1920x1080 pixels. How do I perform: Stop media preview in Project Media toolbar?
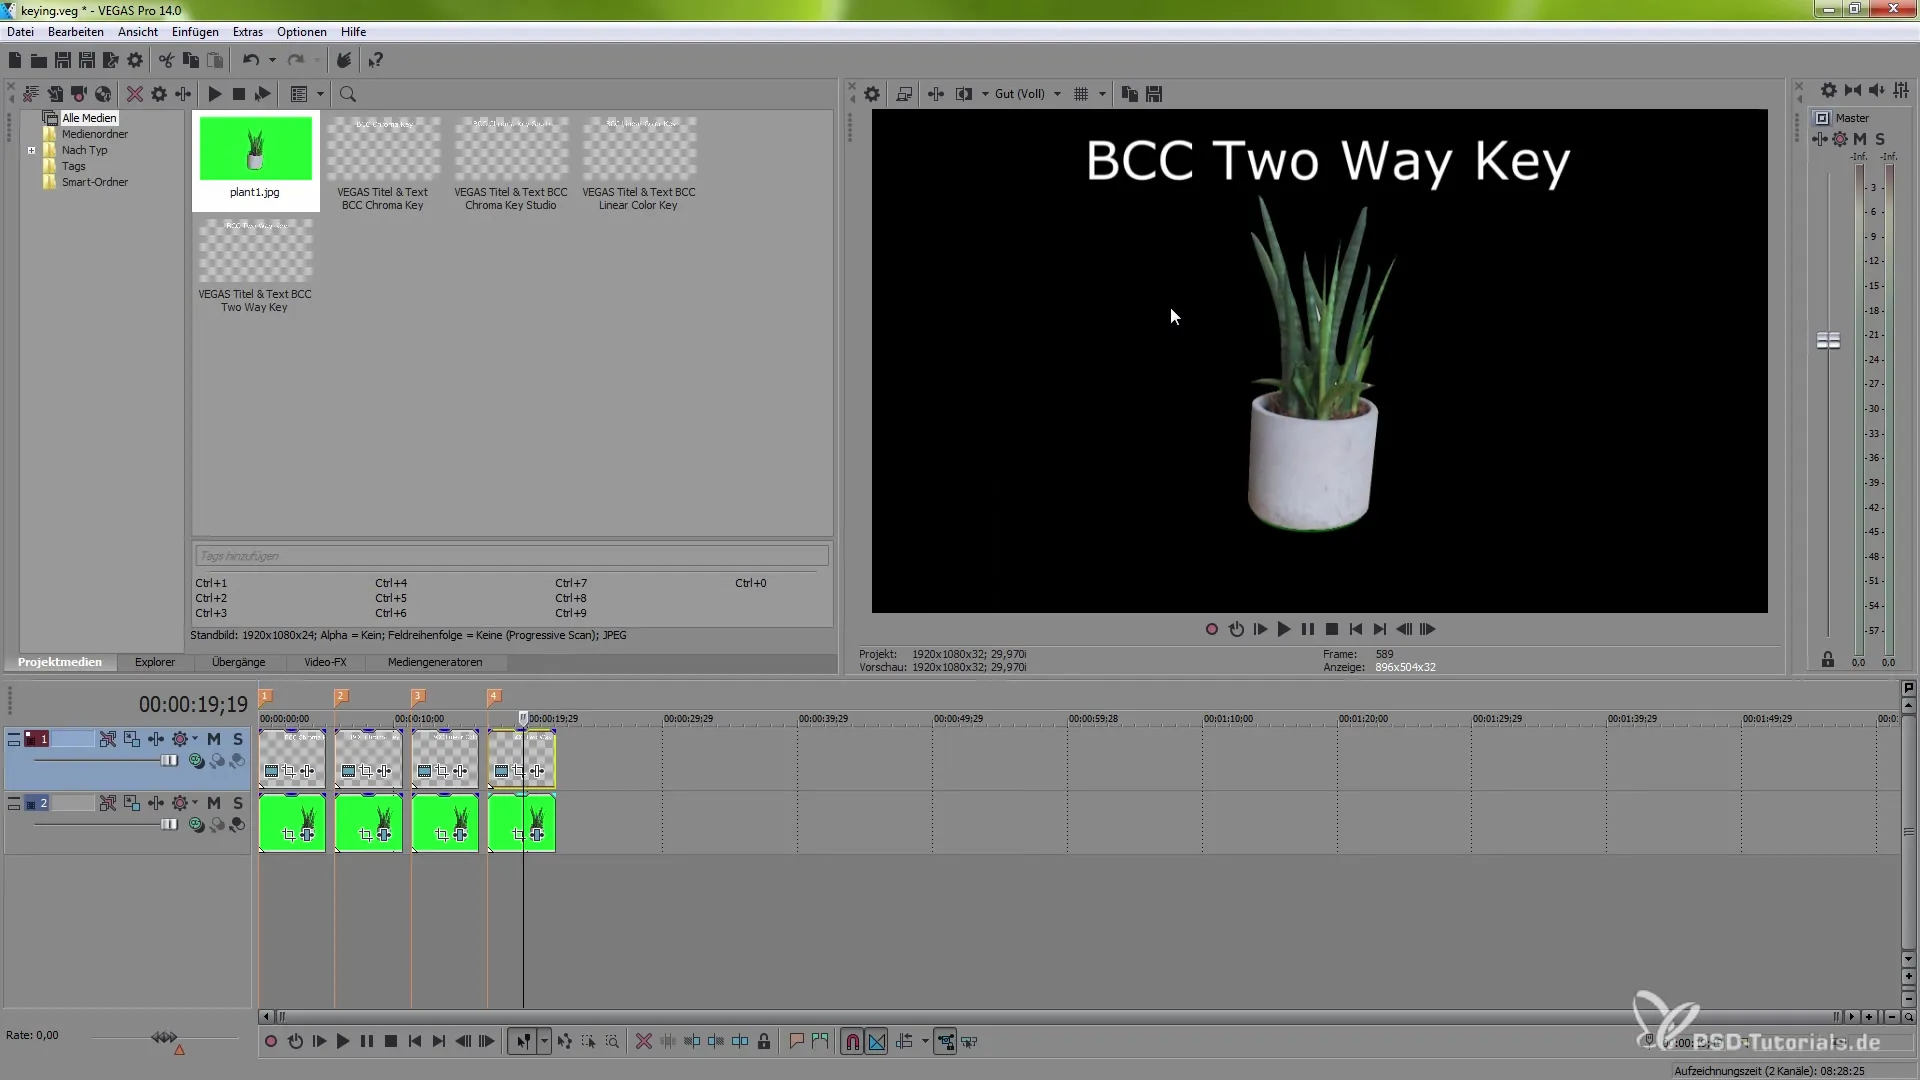click(x=239, y=94)
